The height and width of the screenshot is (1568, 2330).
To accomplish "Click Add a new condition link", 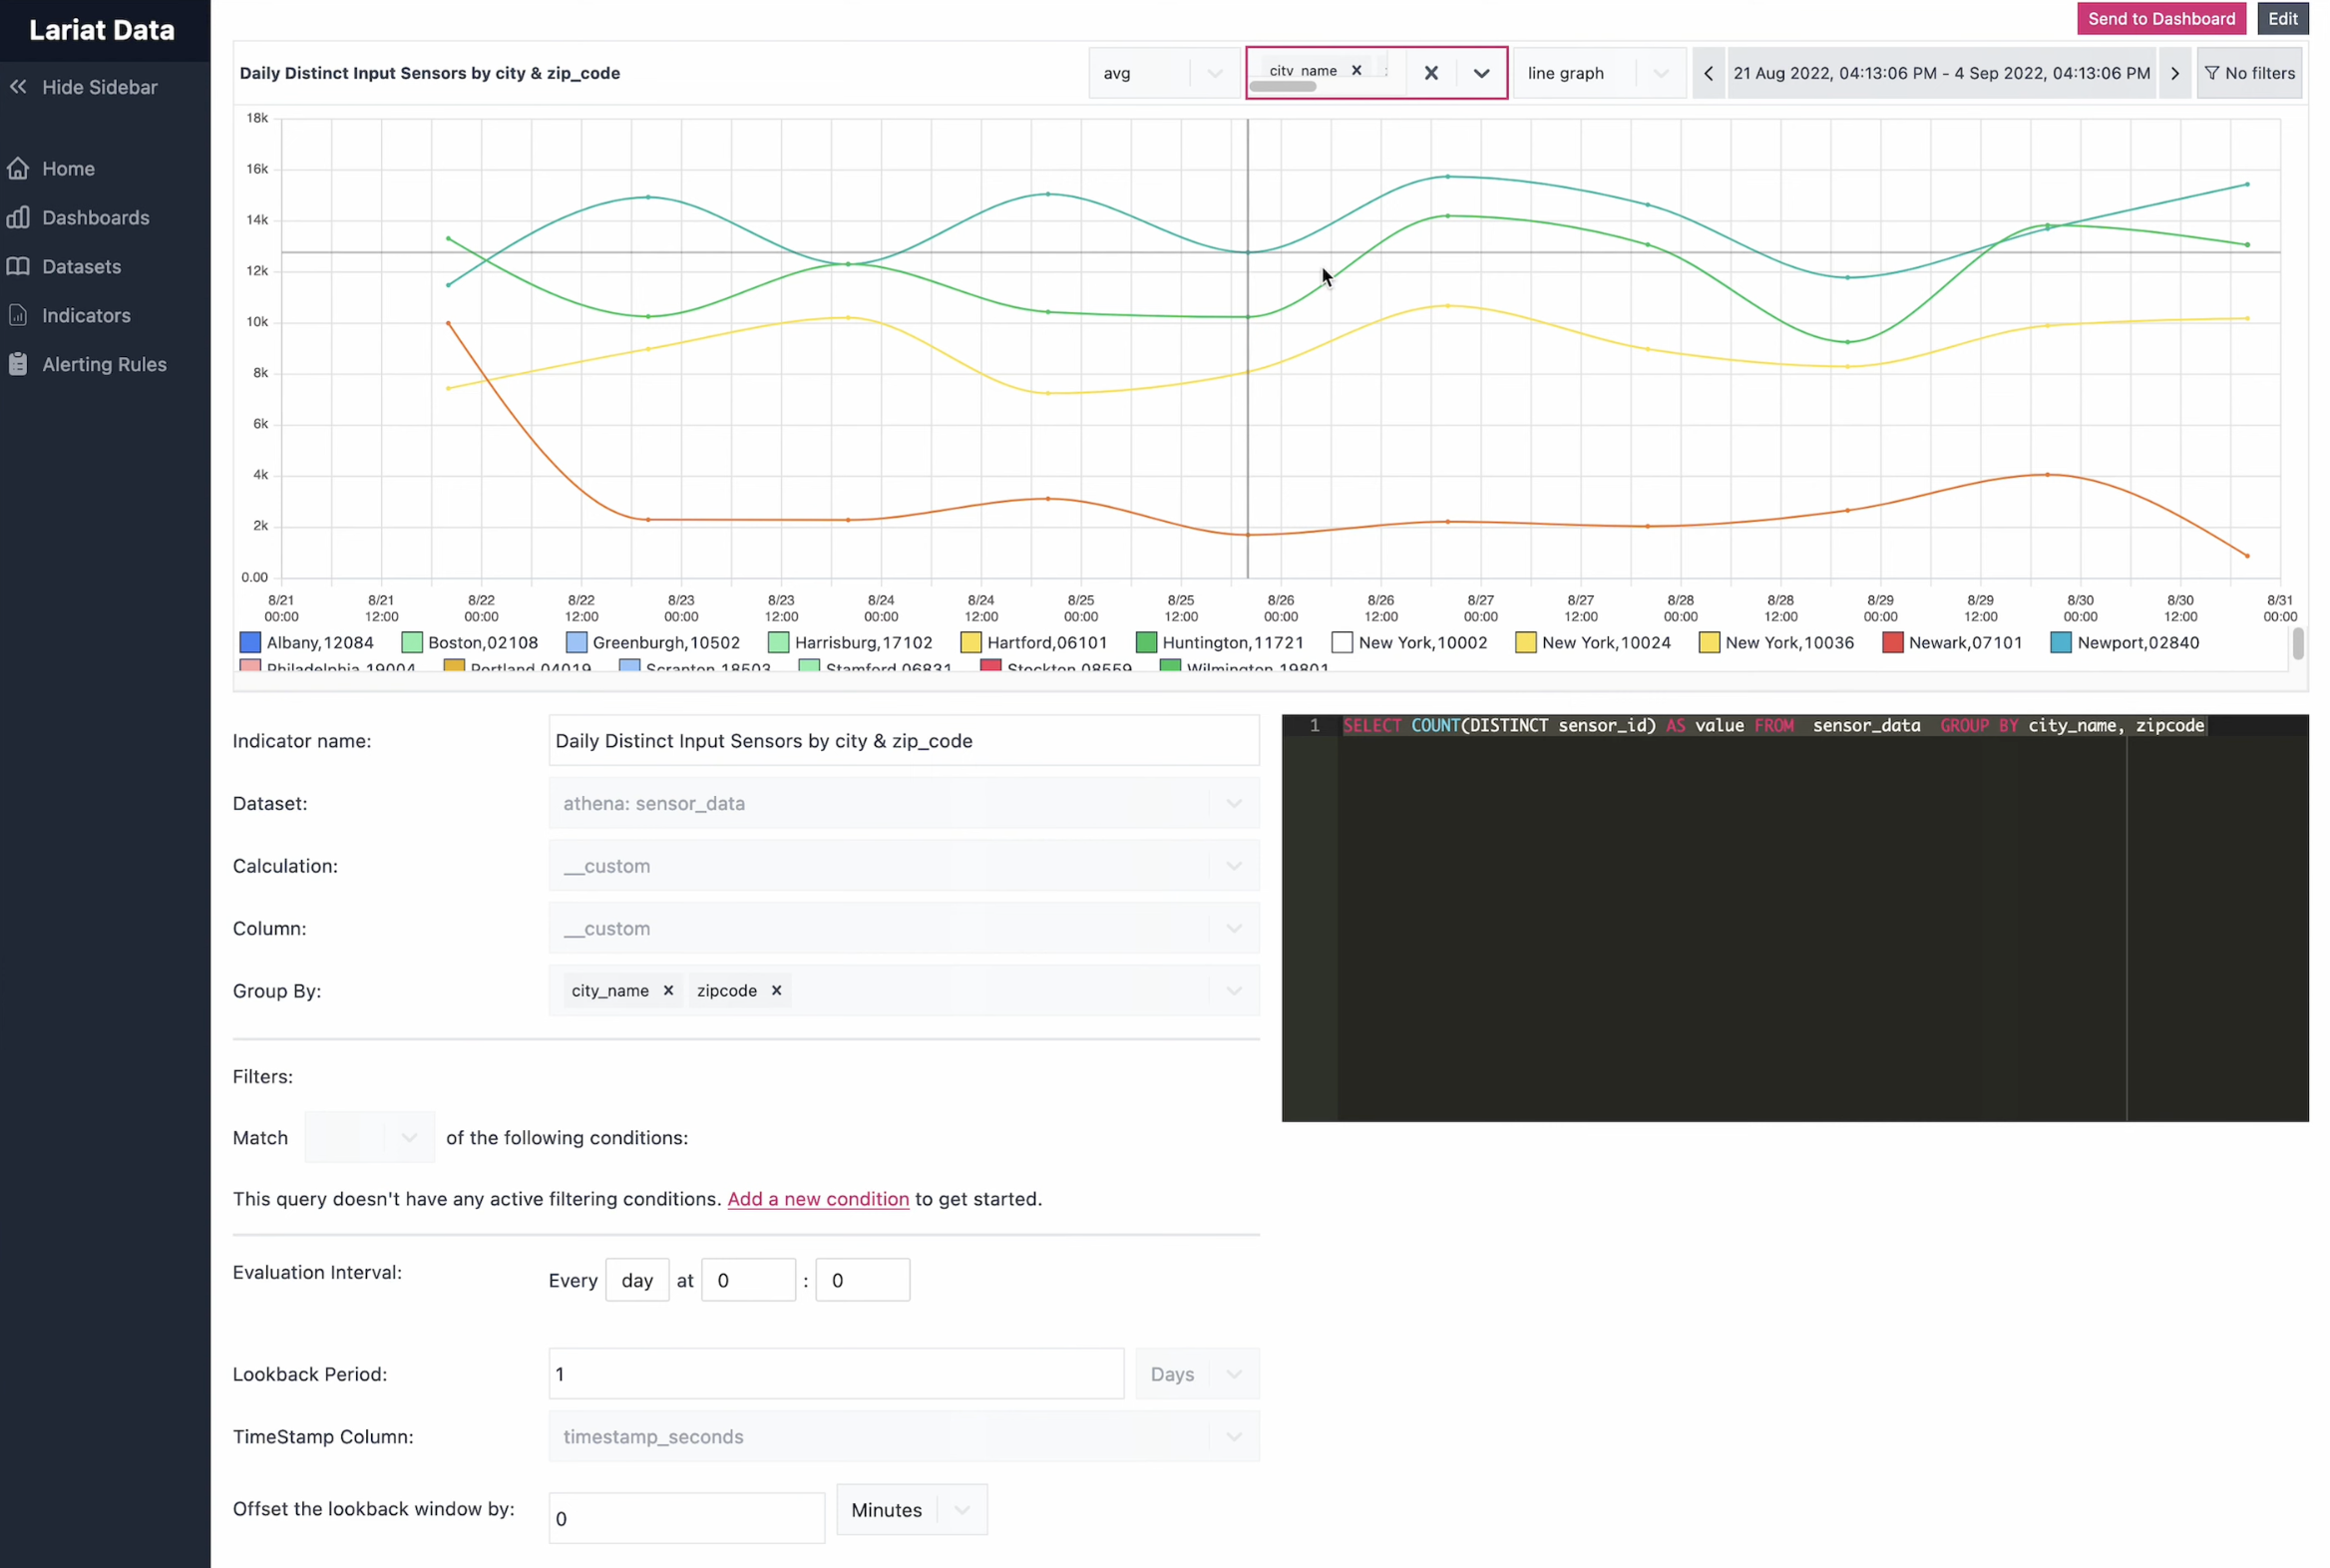I will (x=818, y=1199).
